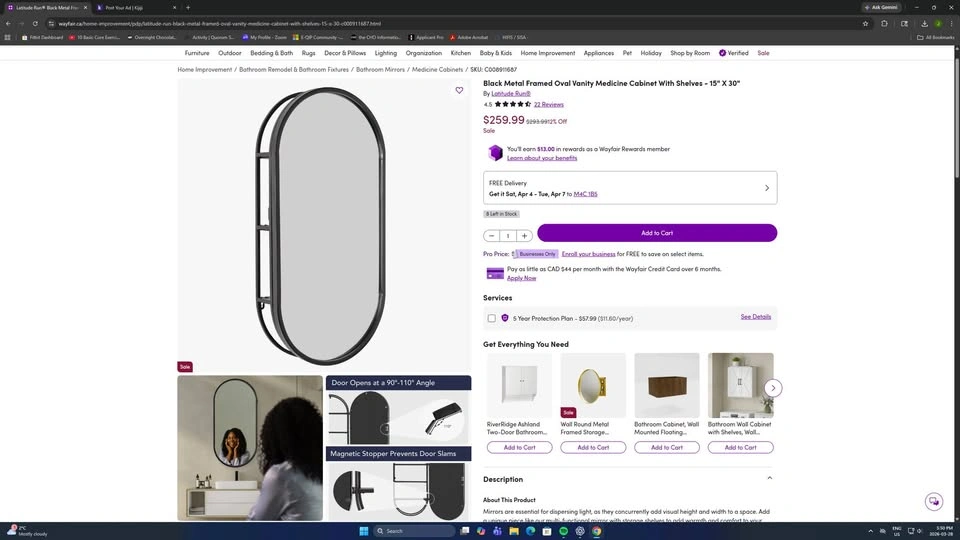The image size is (960, 540).
Task: Open the Fitbit Dashboard bookmark
Action: click(42, 37)
